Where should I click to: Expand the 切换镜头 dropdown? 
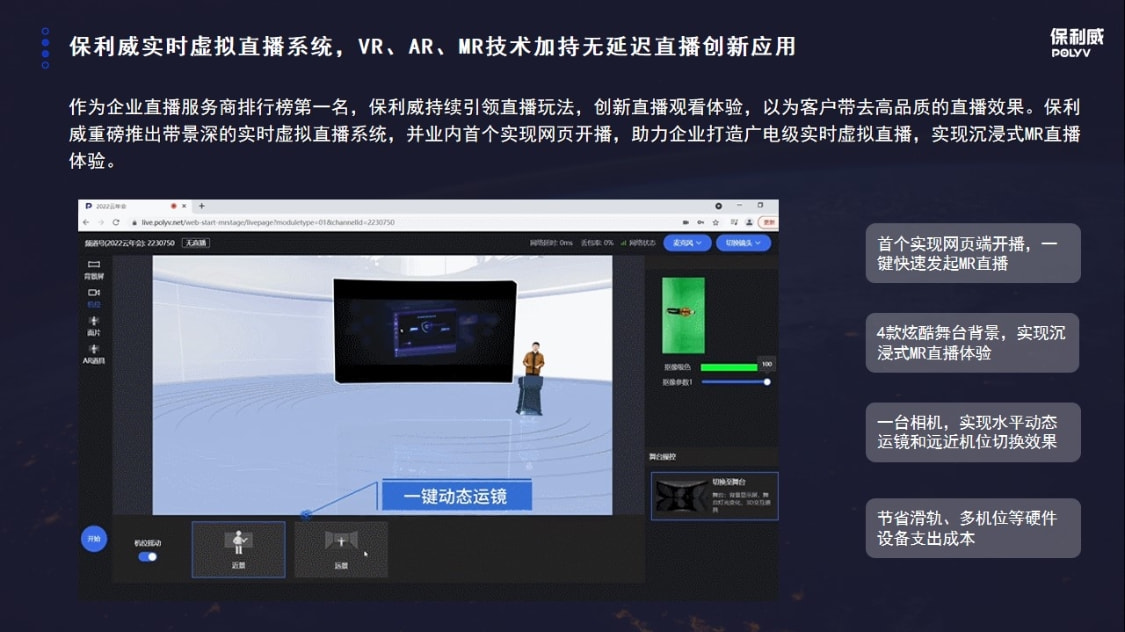coord(743,243)
